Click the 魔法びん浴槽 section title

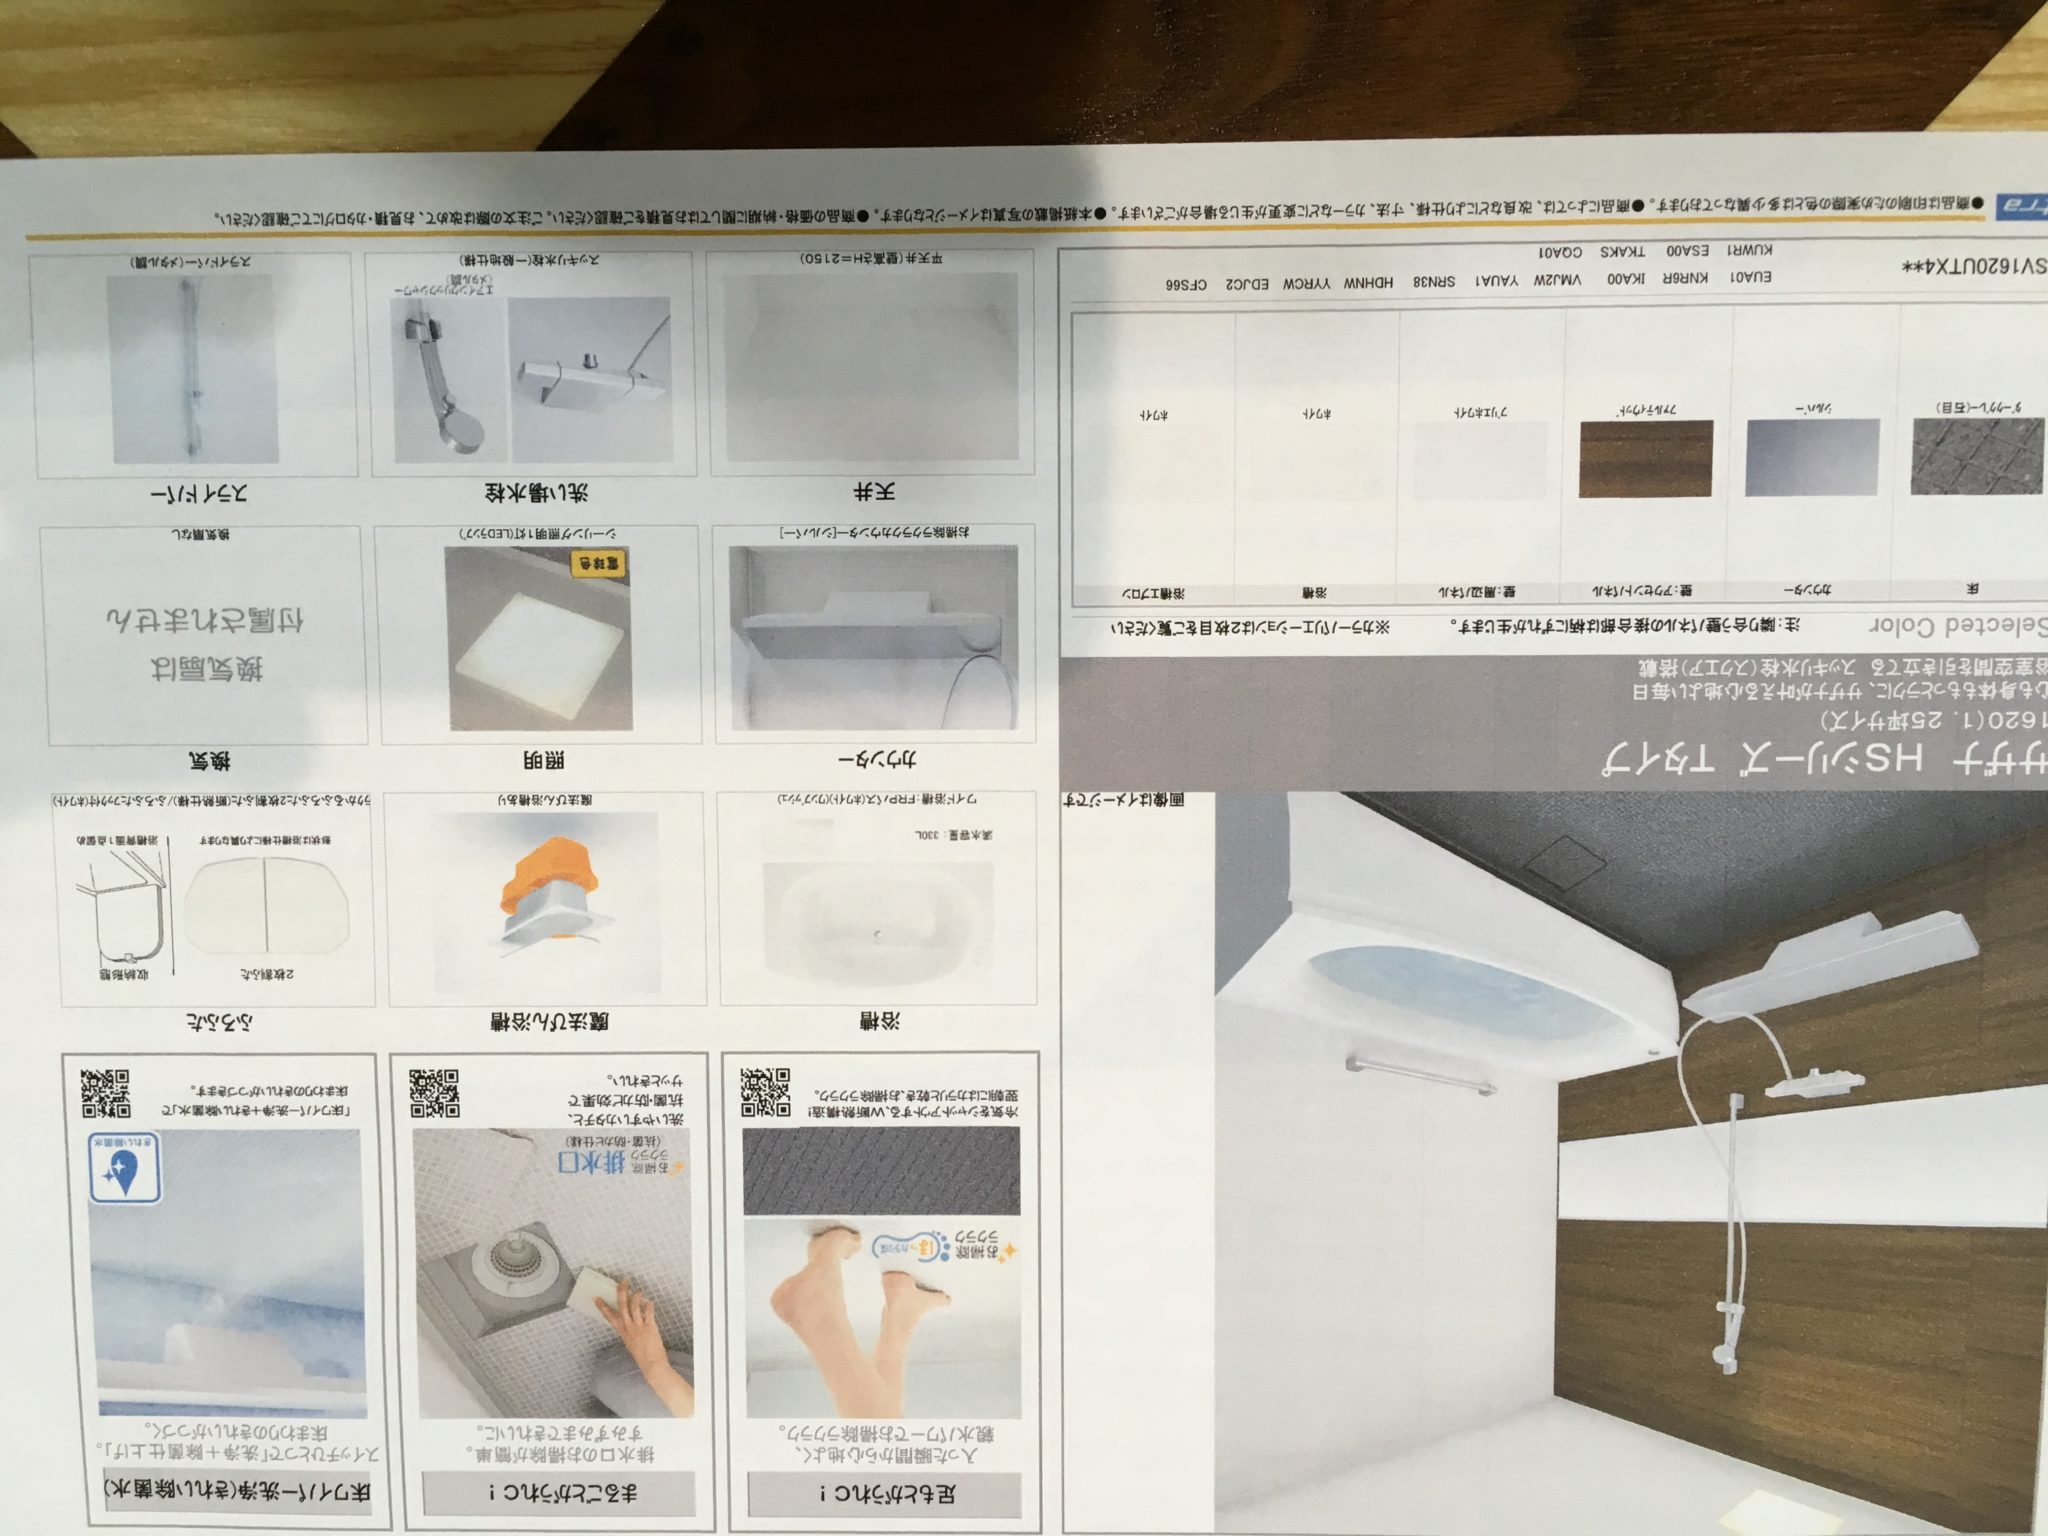tap(550, 1022)
